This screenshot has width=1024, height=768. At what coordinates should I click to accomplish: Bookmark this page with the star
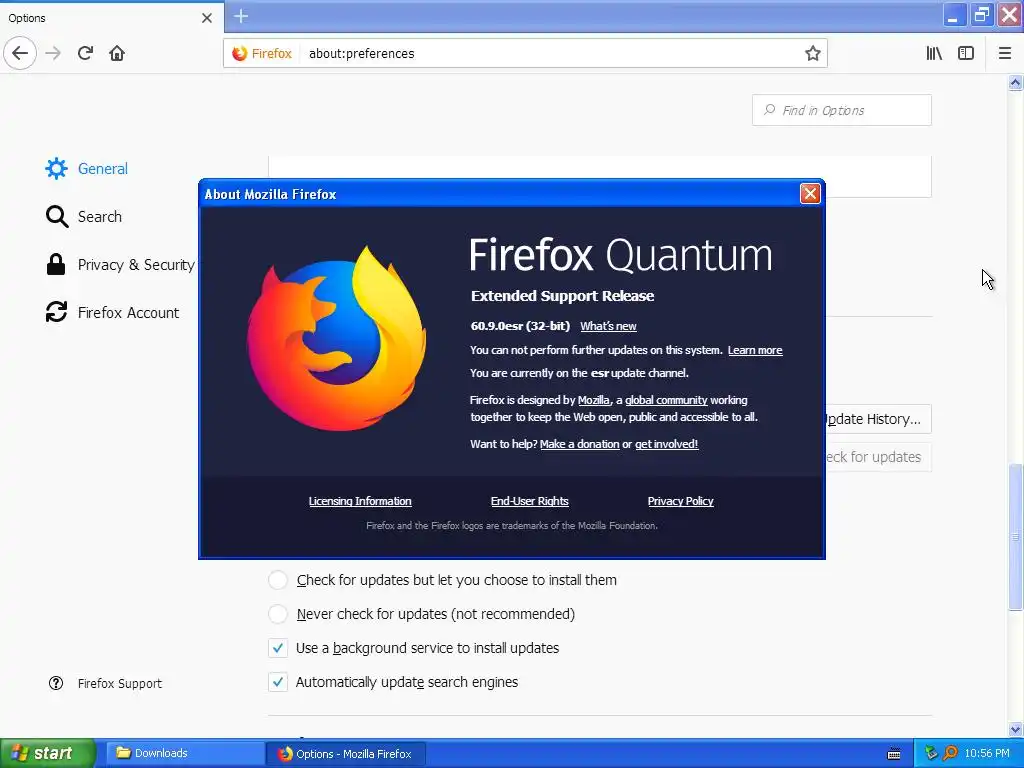point(812,53)
